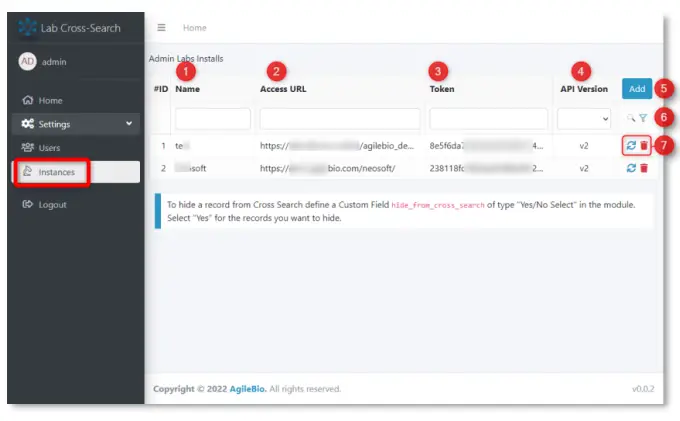This screenshot has width=680, height=421.
Task: Focus the Name filter input
Action: point(212,119)
